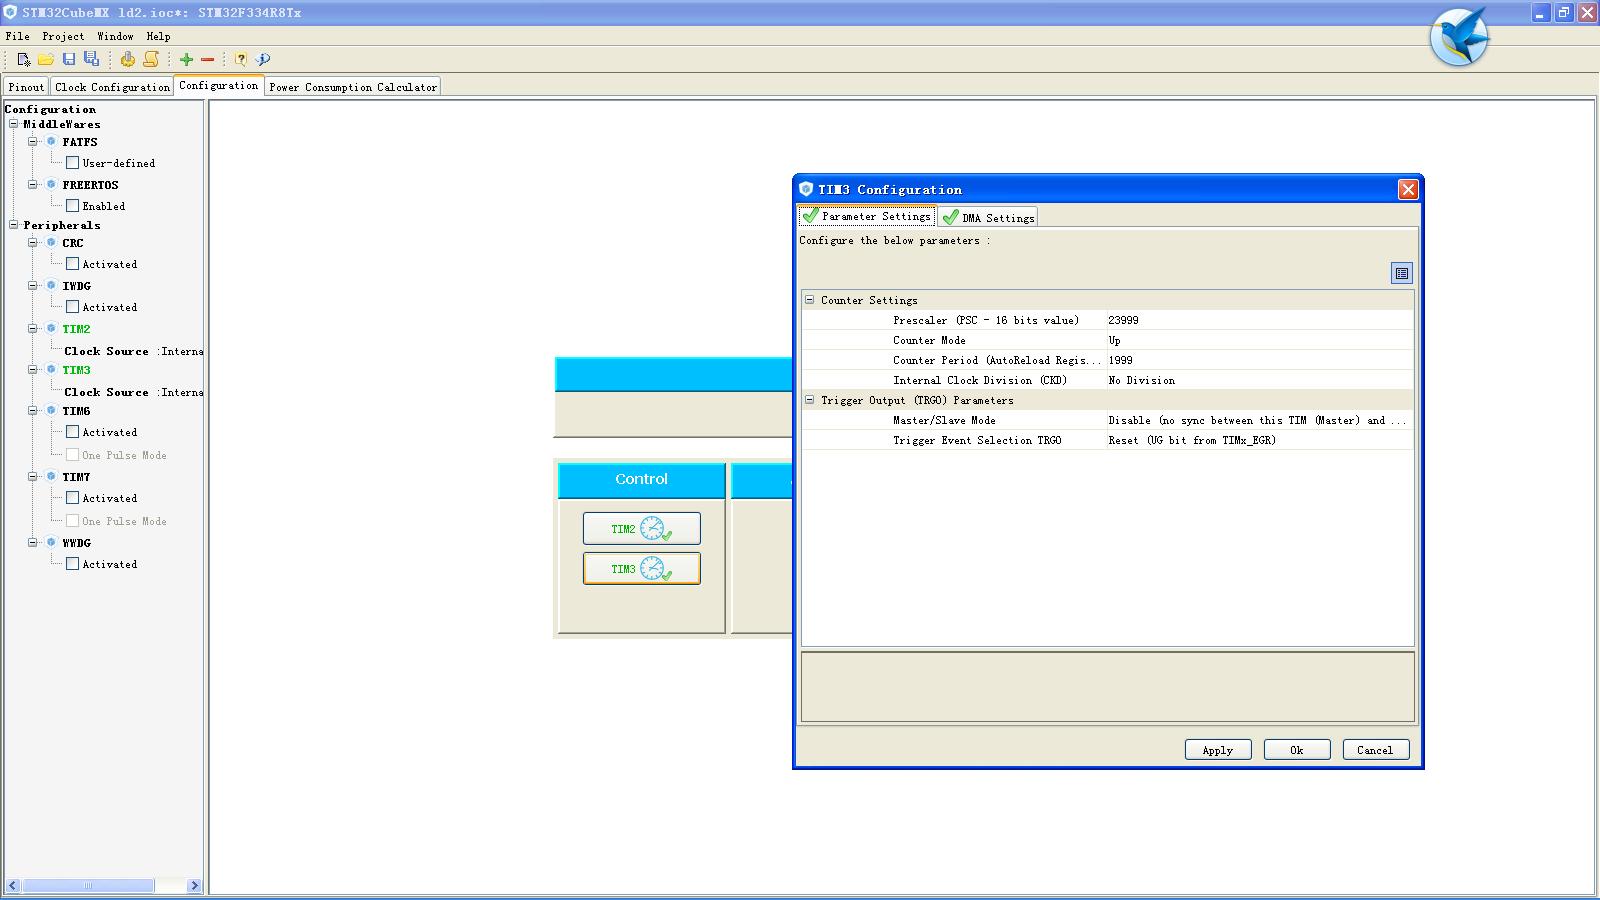Switch to DMA Settings tab in dialog
This screenshot has height=900, width=1600.
[x=988, y=217]
